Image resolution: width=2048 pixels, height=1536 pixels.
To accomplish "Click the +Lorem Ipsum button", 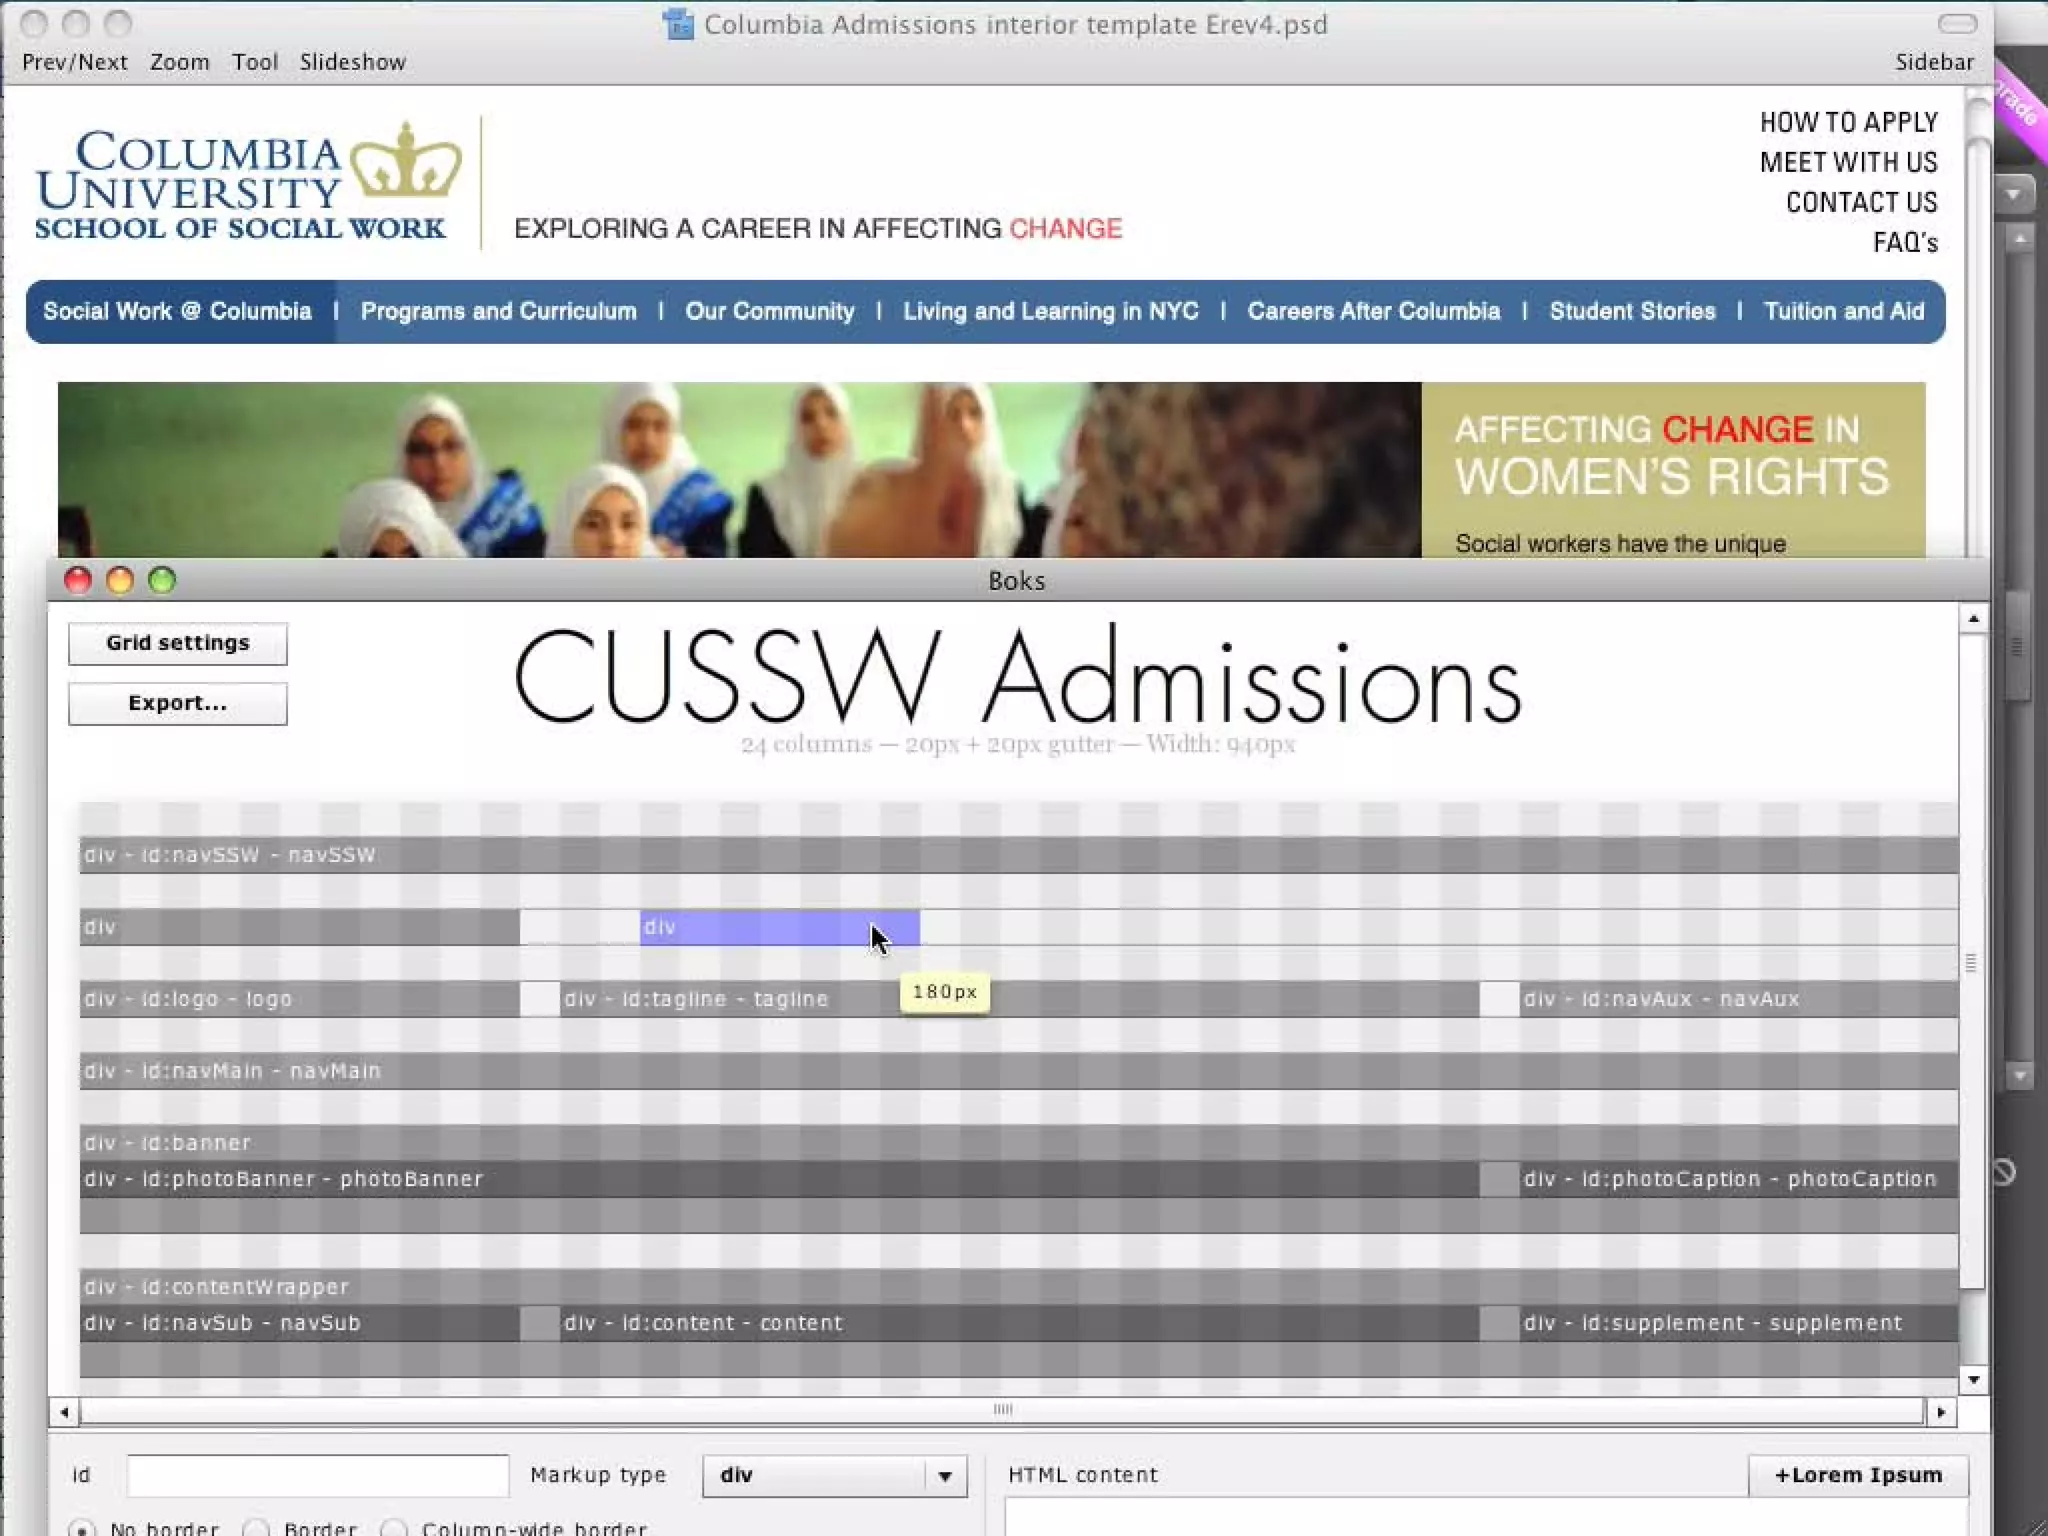I will point(1857,1475).
